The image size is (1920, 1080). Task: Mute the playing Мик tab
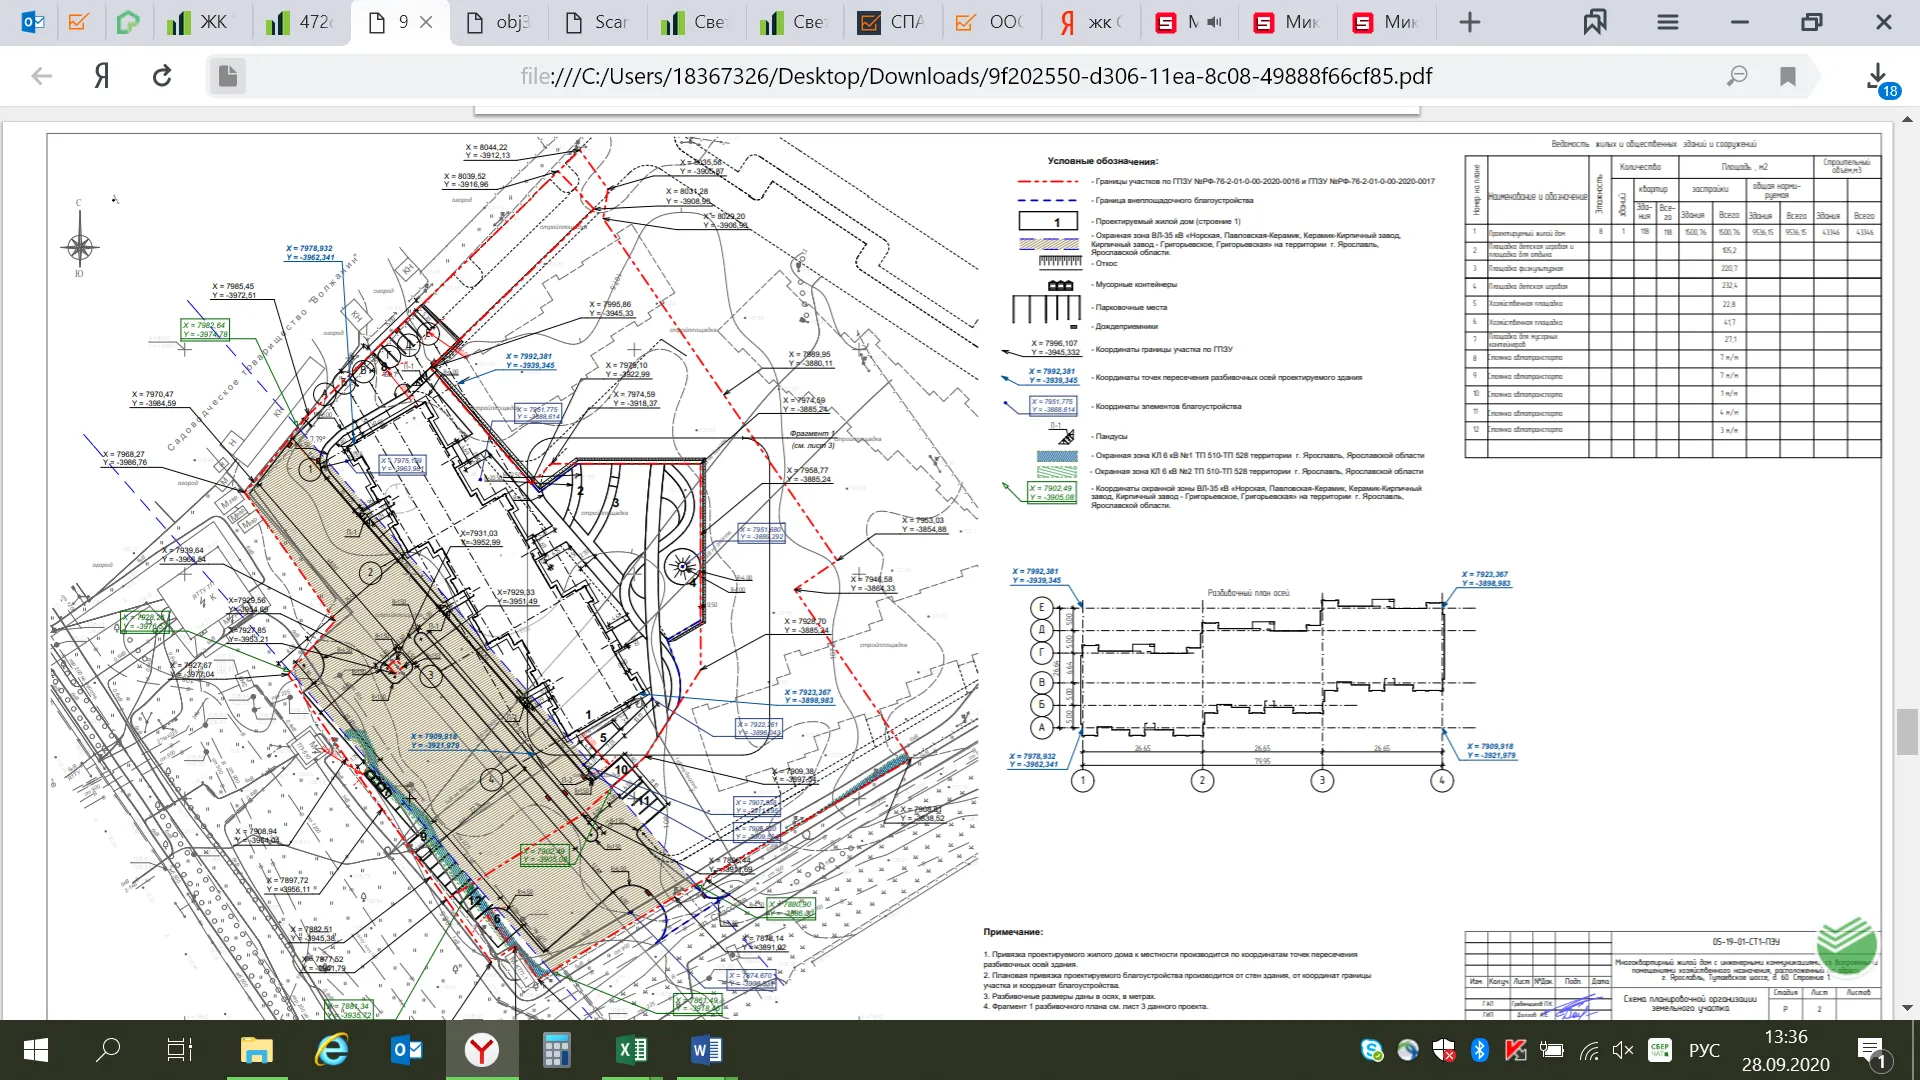coord(1215,22)
